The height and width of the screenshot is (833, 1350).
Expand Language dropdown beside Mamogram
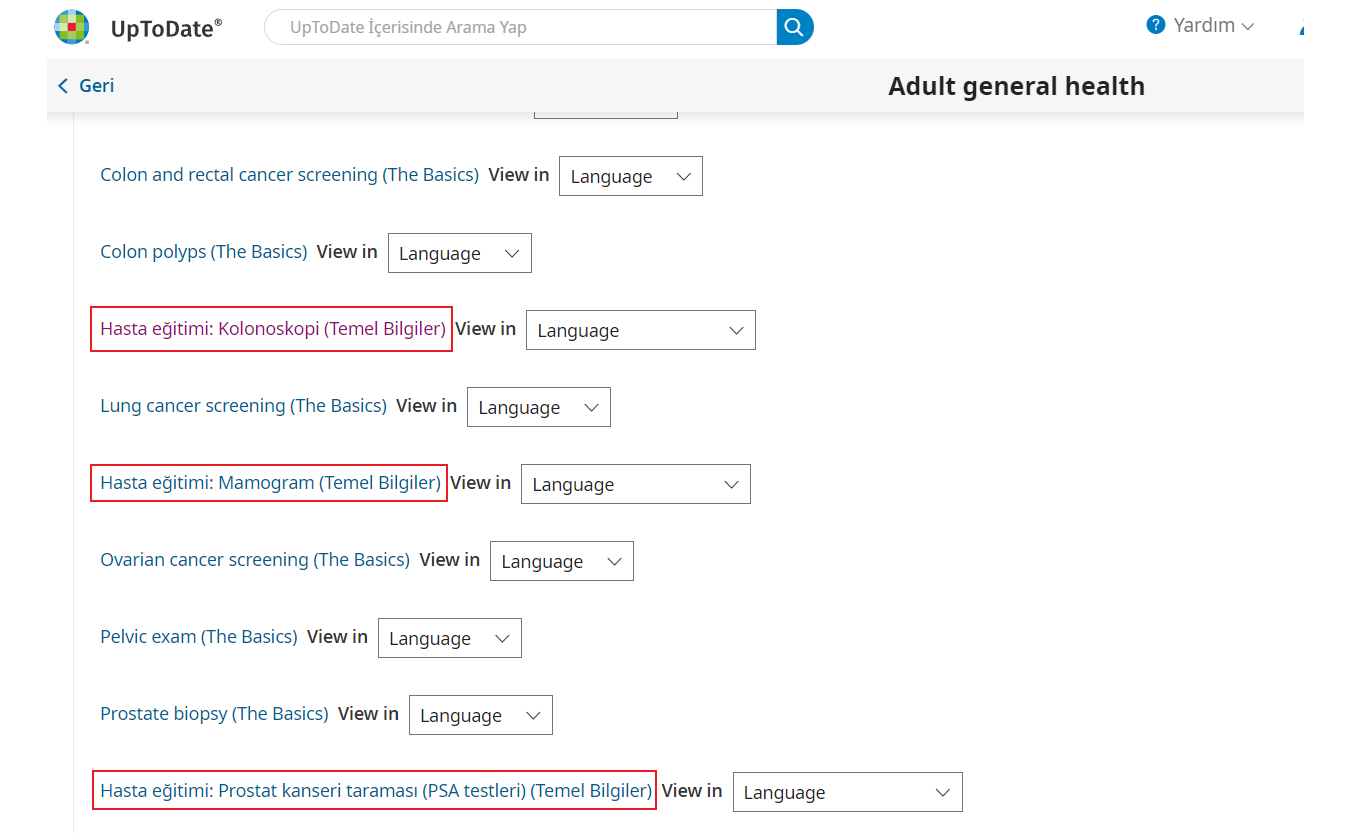click(635, 484)
